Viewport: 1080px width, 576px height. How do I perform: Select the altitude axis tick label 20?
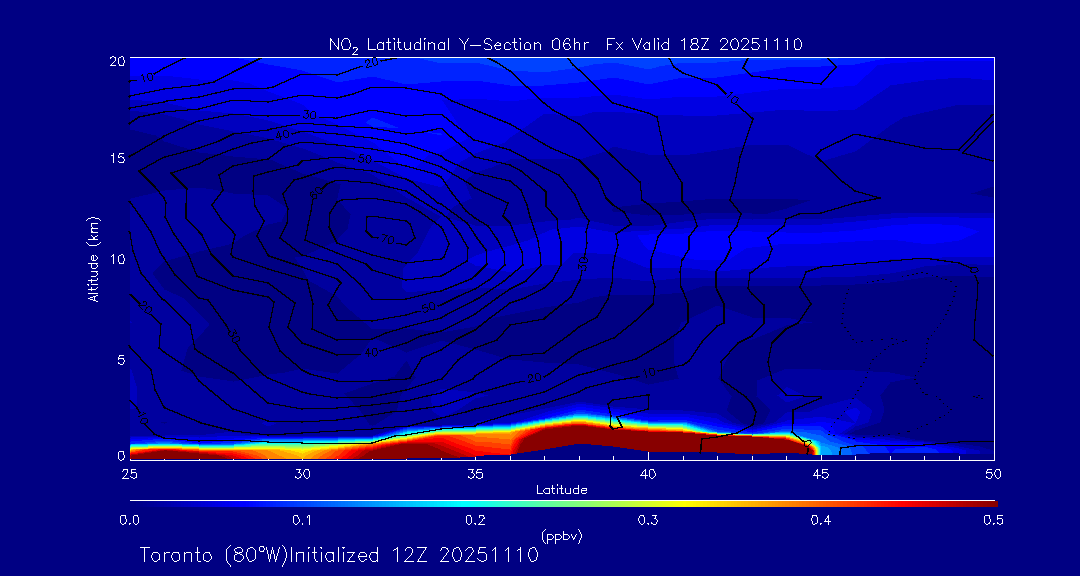click(116, 60)
